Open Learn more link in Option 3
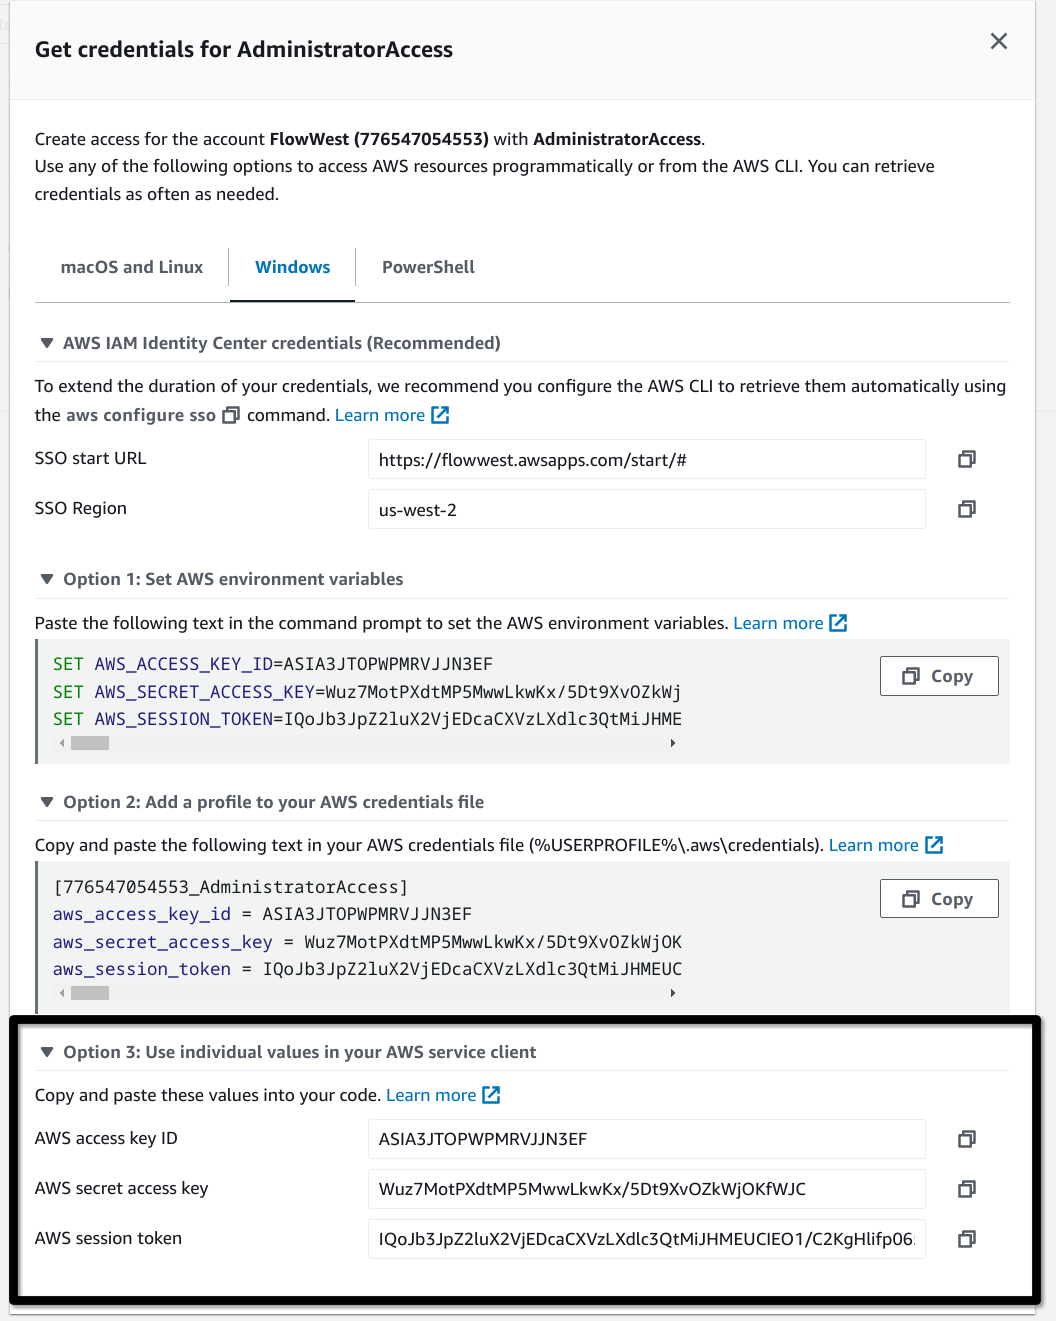The height and width of the screenshot is (1321, 1056). pyautogui.click(x=442, y=1095)
